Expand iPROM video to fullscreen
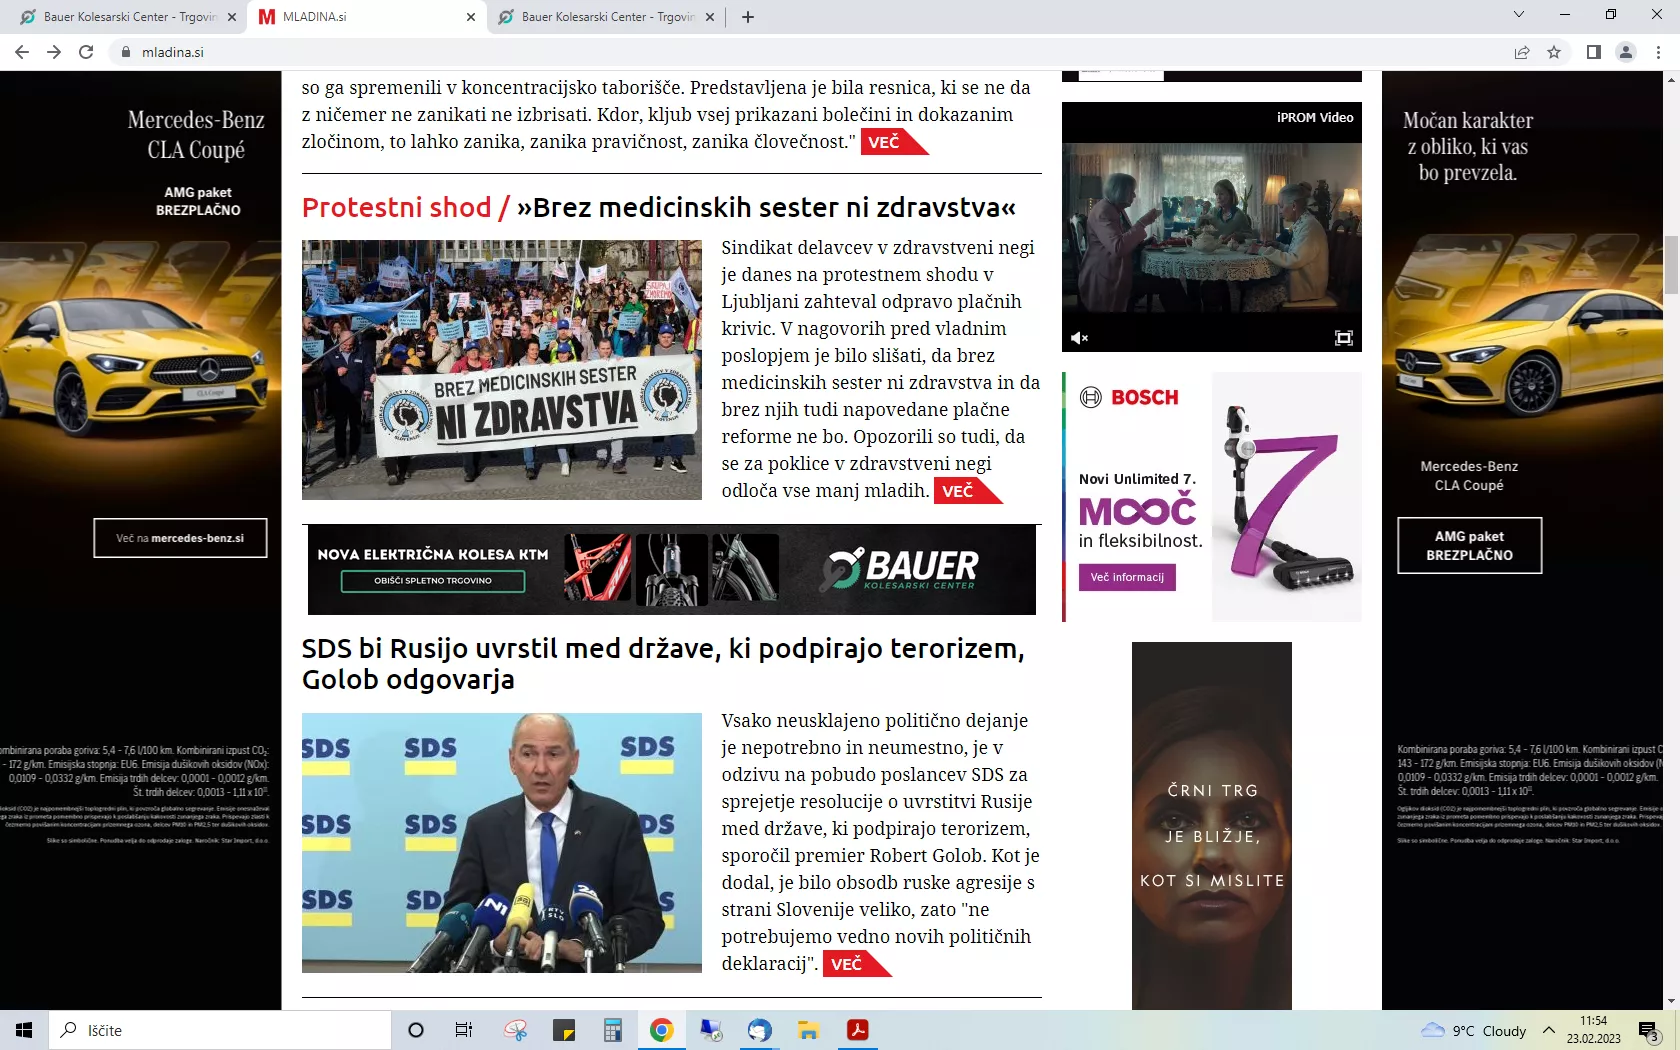 click(1344, 338)
